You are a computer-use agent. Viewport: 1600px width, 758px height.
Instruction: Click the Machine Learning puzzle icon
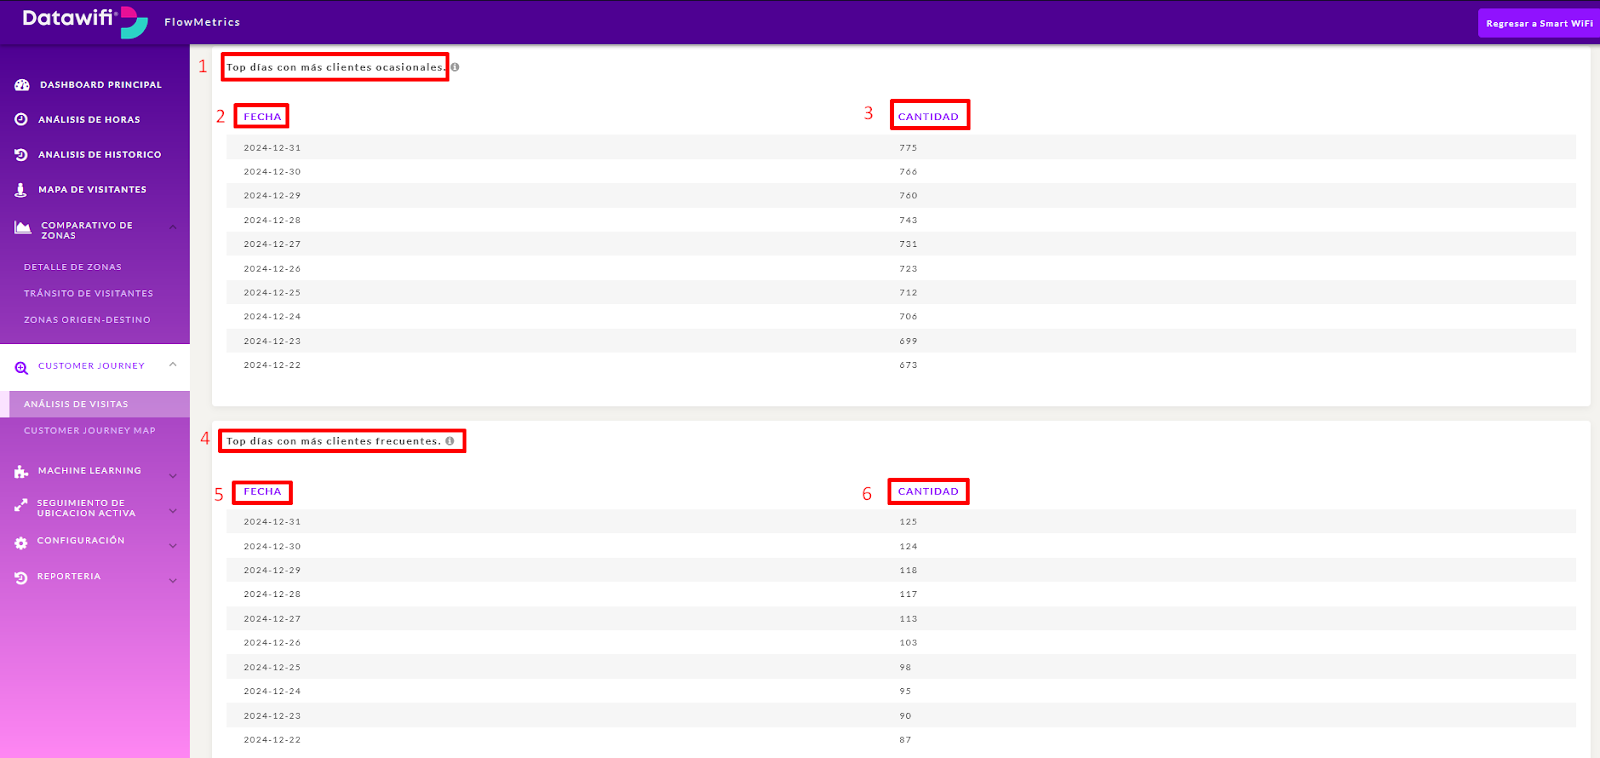click(21, 472)
